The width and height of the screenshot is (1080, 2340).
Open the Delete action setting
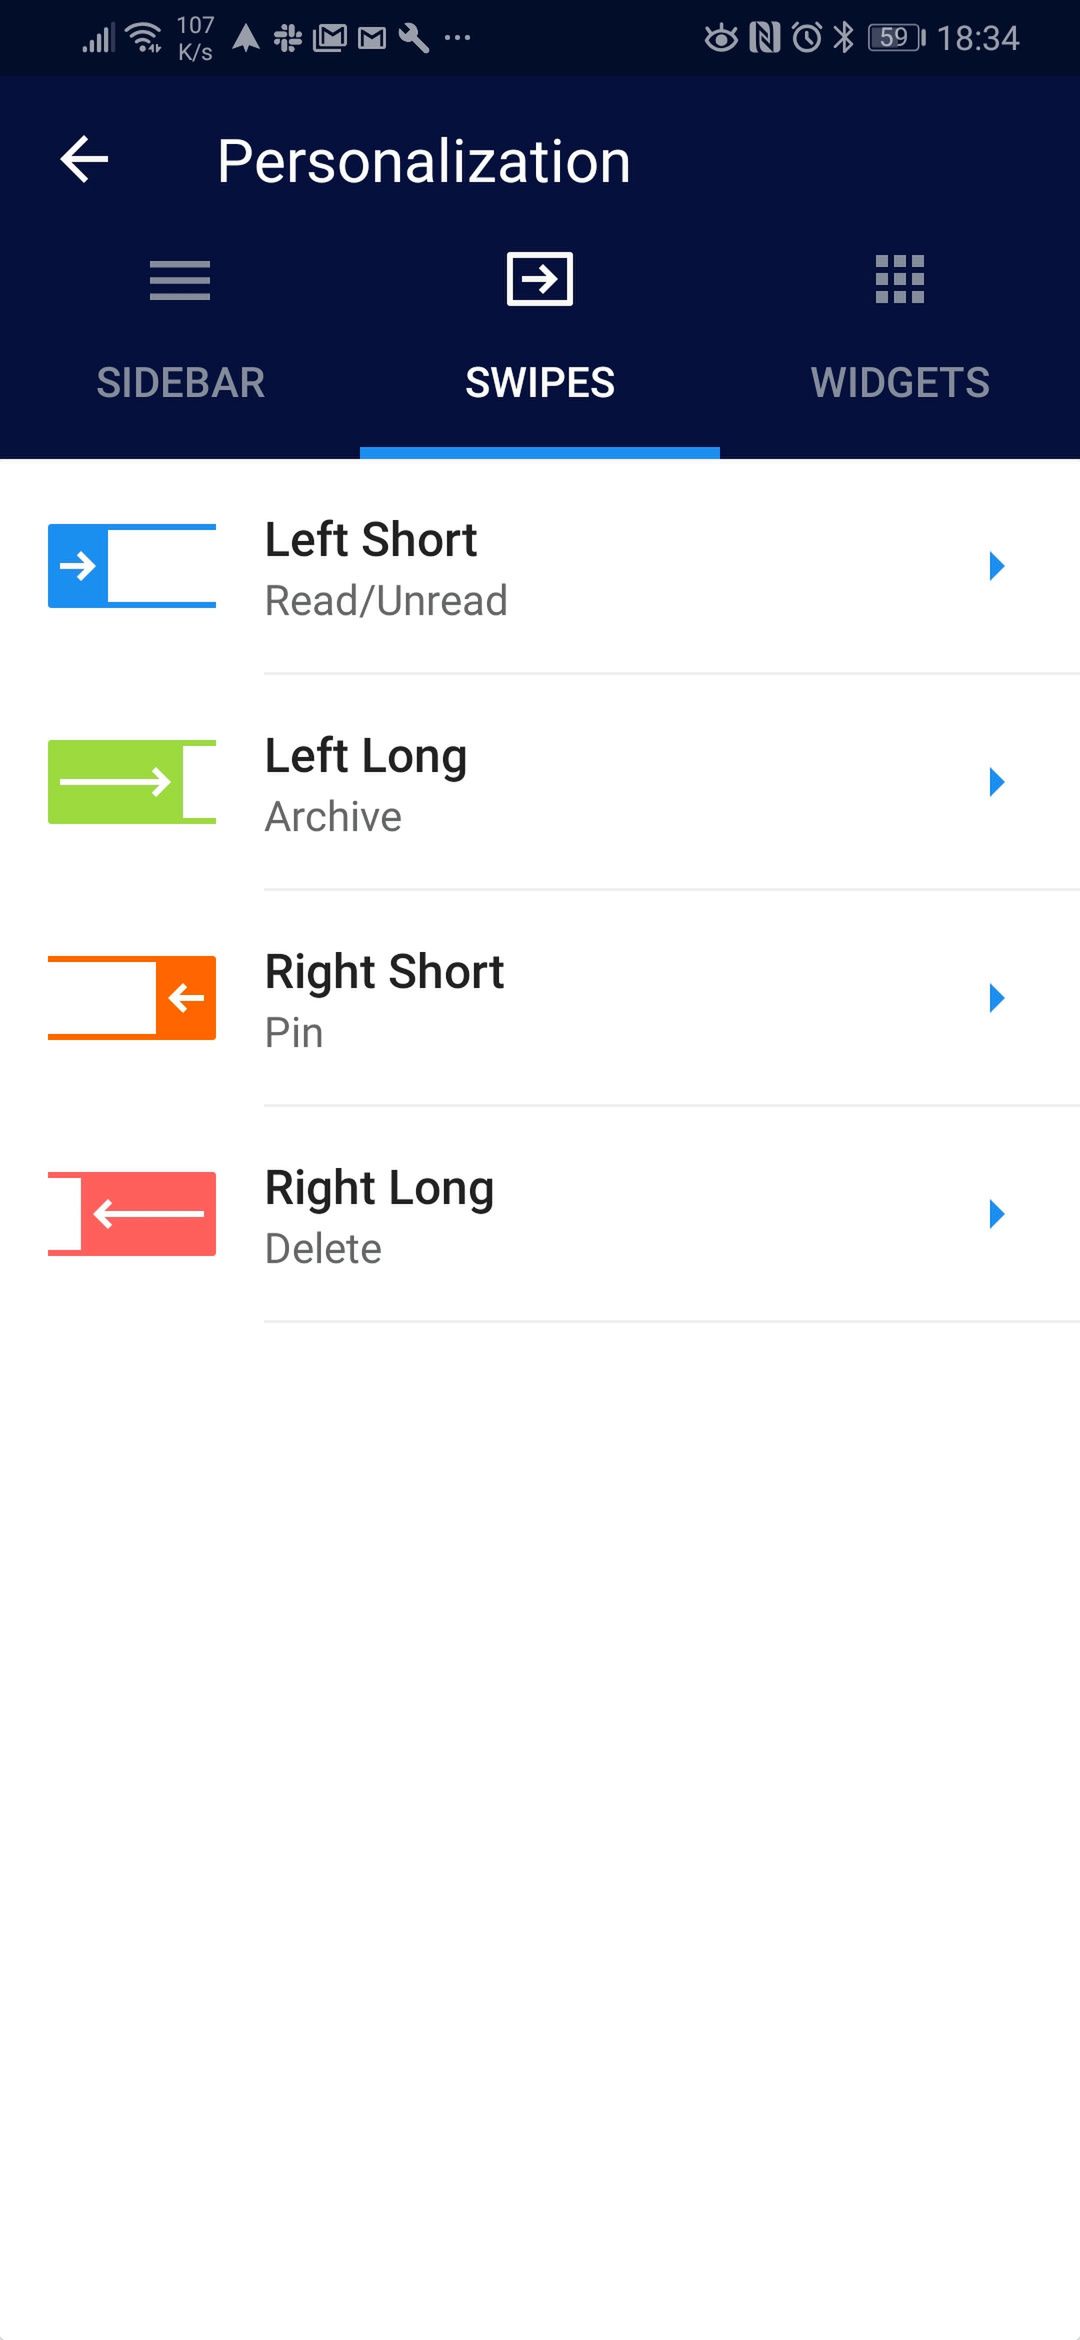323,1249
